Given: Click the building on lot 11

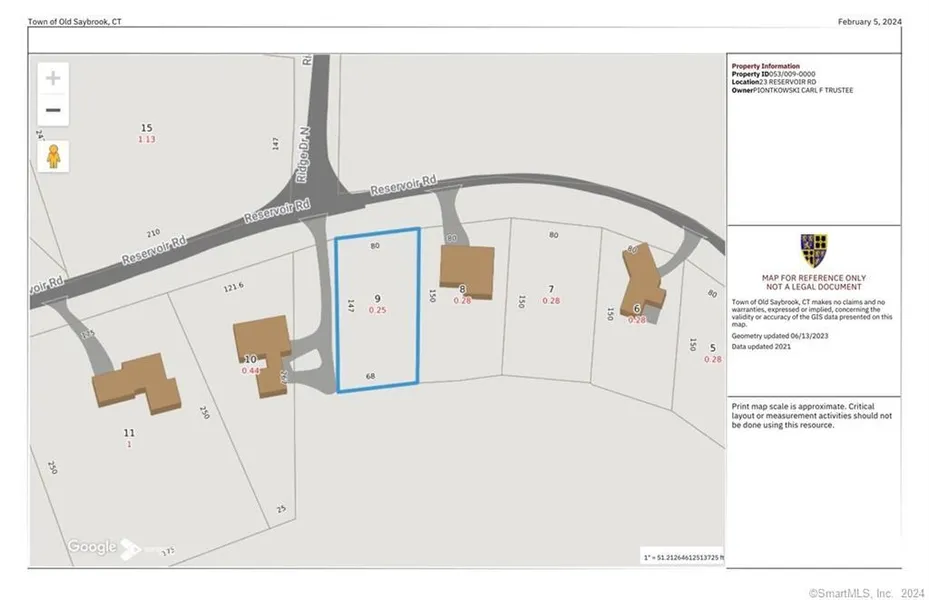Looking at the screenshot, I should pos(135,381).
